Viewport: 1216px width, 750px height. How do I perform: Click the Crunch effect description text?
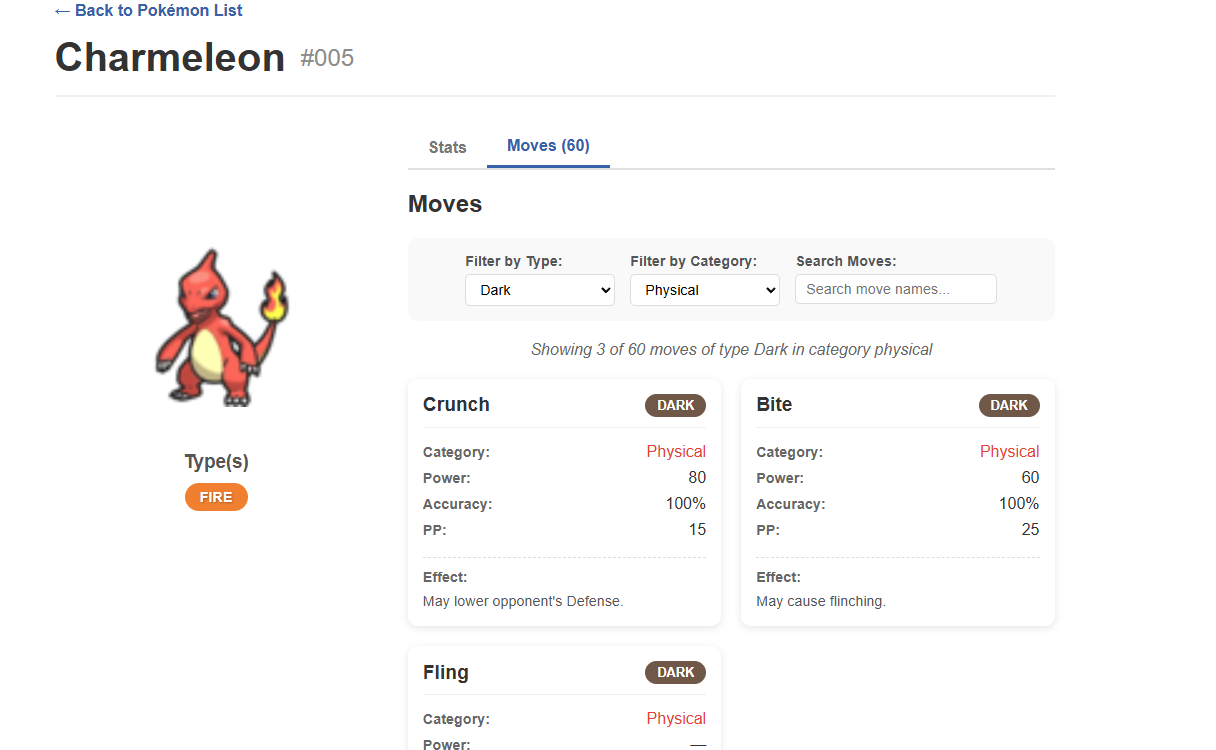click(x=523, y=601)
